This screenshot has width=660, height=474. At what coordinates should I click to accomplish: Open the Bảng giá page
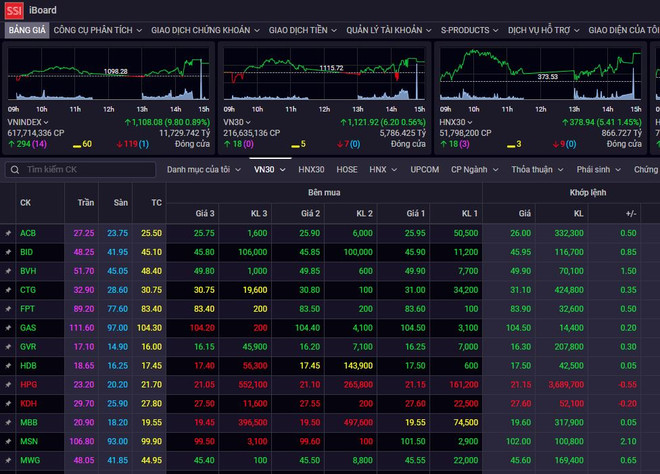click(x=27, y=30)
